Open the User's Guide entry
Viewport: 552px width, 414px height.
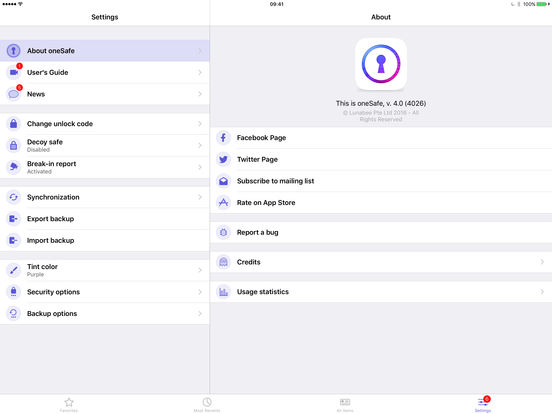[105, 73]
